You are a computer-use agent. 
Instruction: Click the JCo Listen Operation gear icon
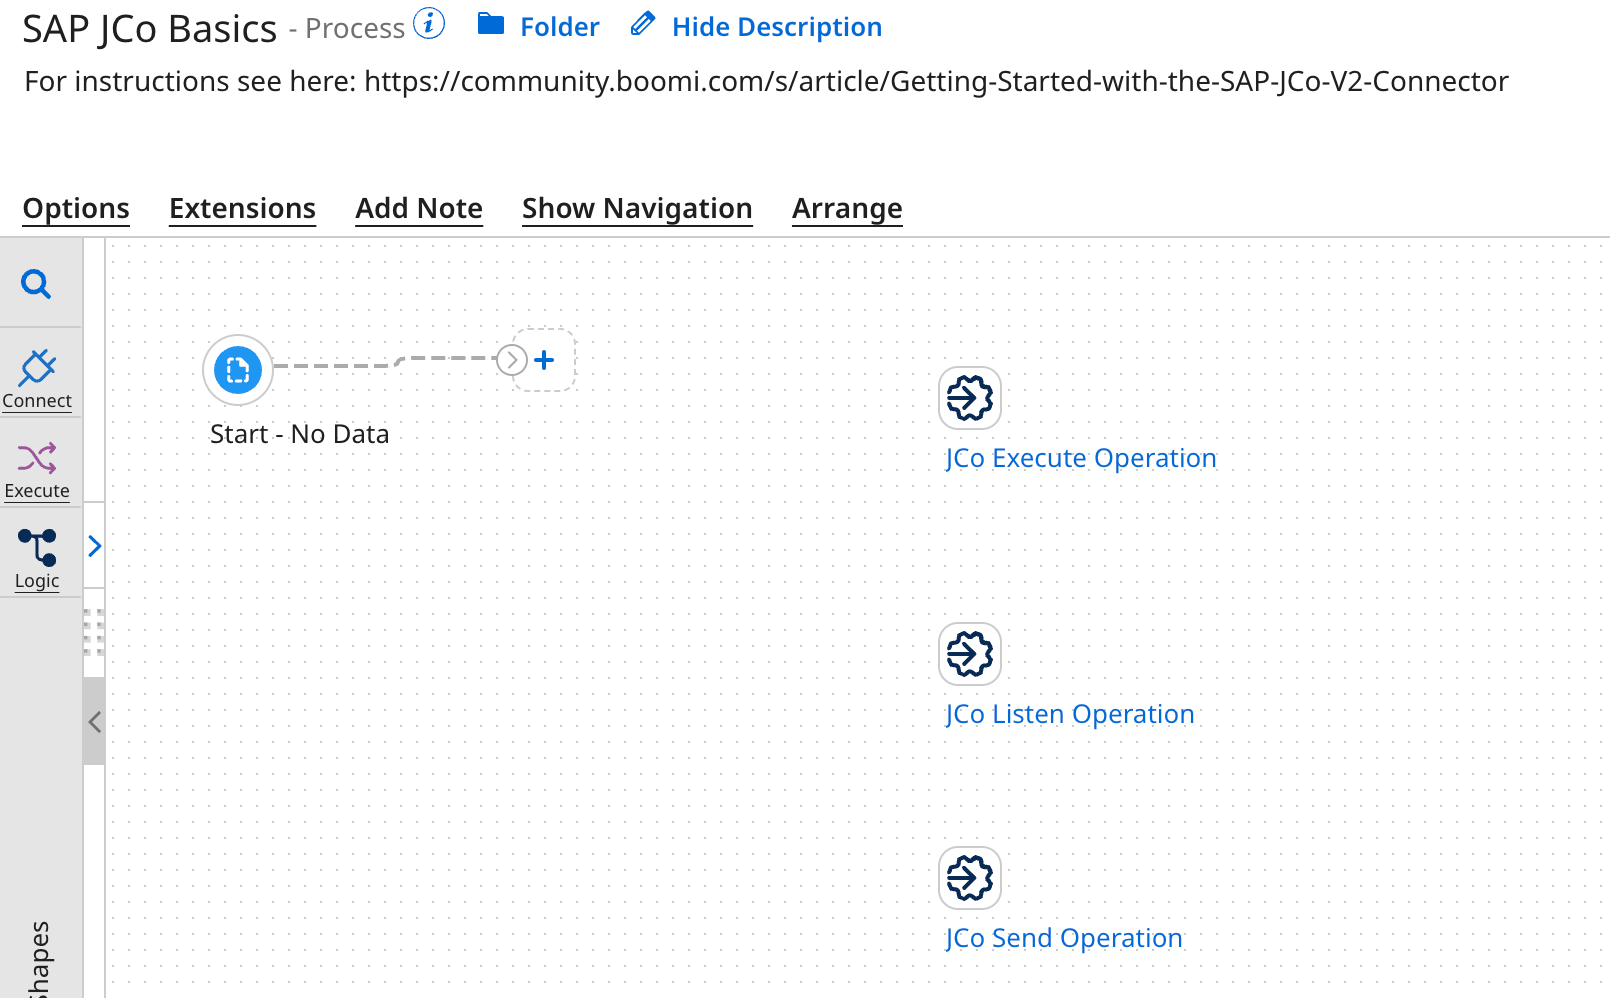968,654
